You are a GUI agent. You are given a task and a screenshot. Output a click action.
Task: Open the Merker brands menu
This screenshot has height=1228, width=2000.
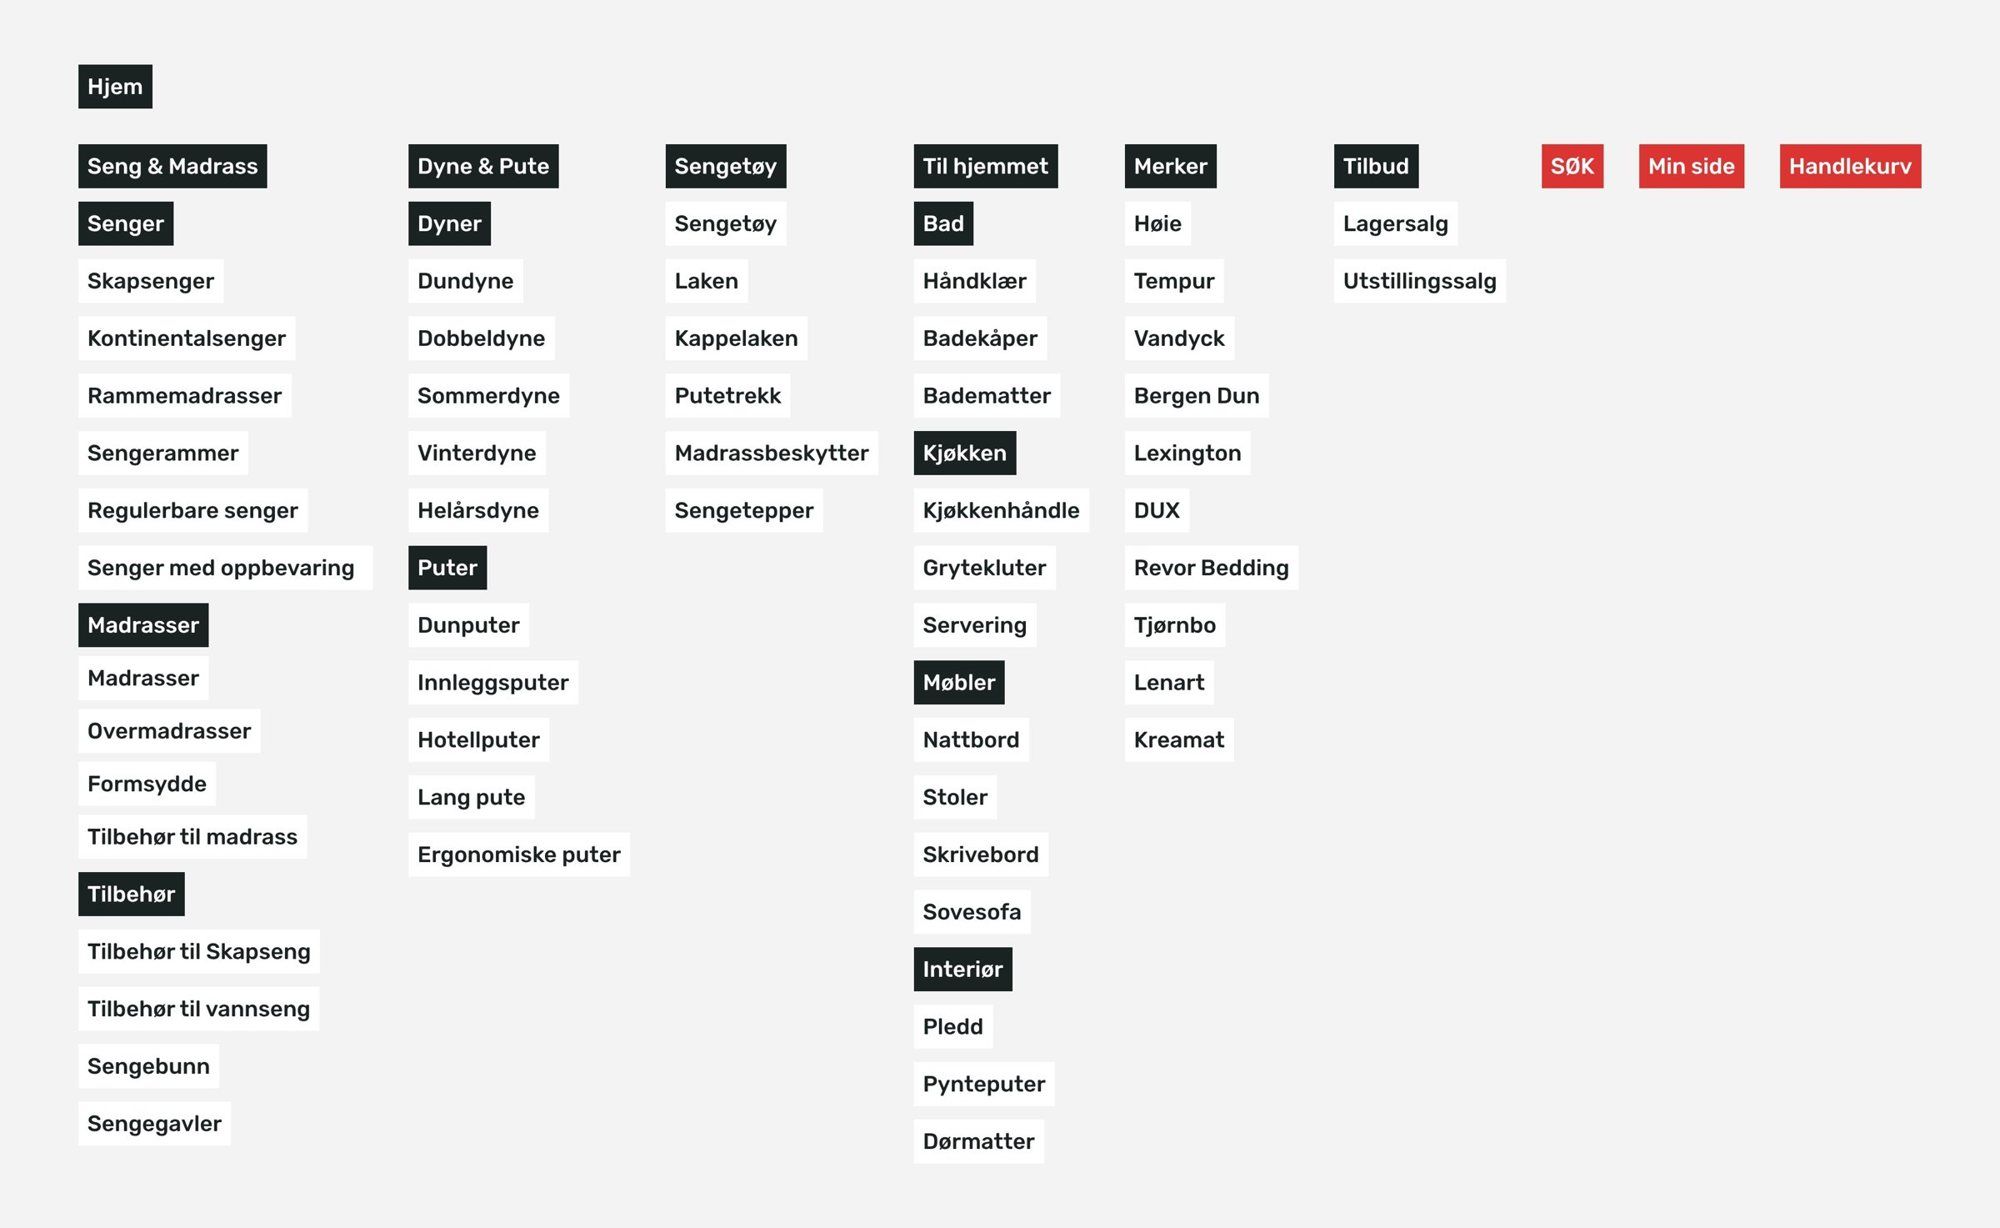[x=1170, y=166]
